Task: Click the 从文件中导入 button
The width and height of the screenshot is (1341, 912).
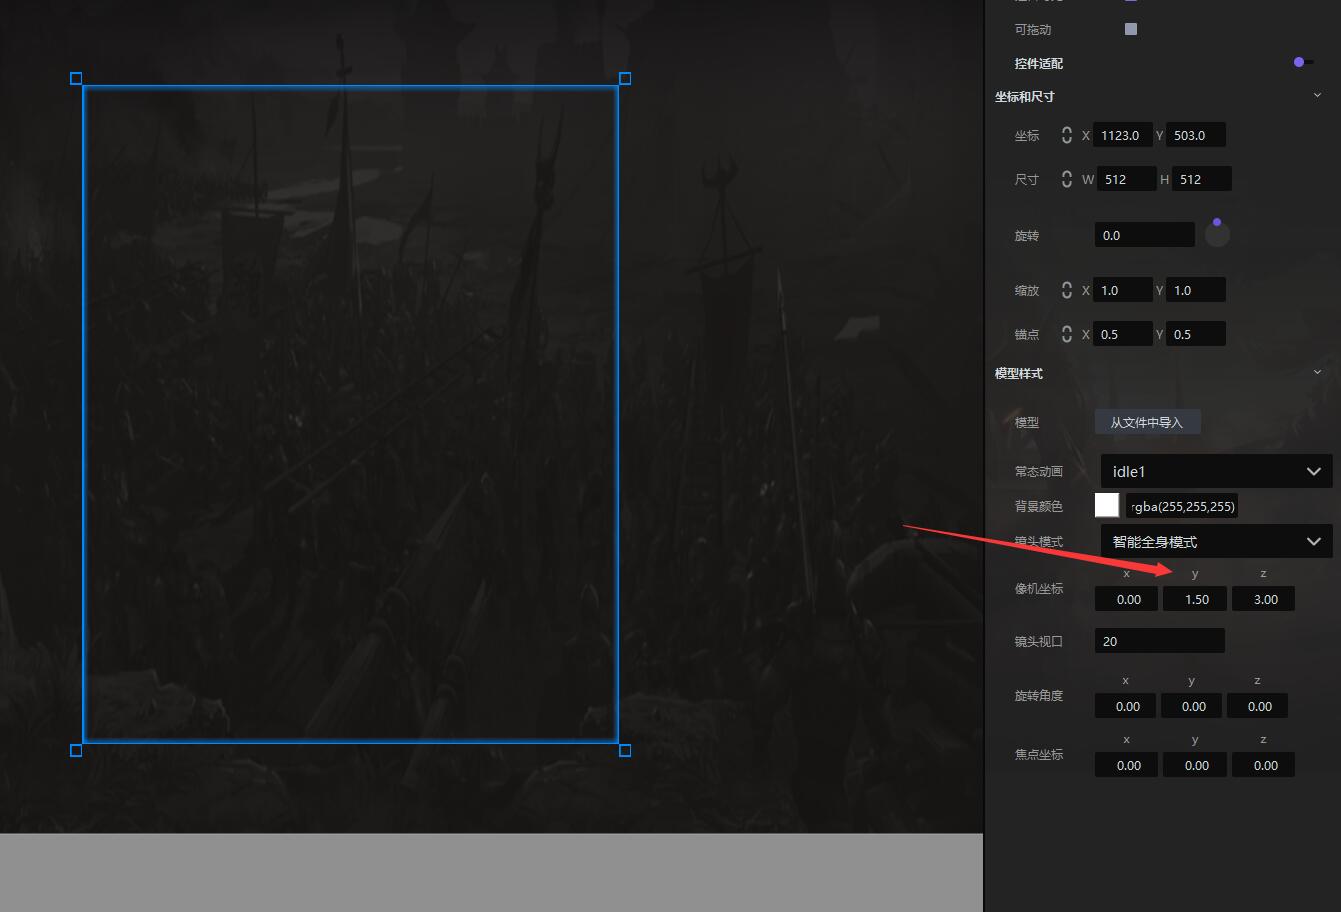Action: 1147,422
